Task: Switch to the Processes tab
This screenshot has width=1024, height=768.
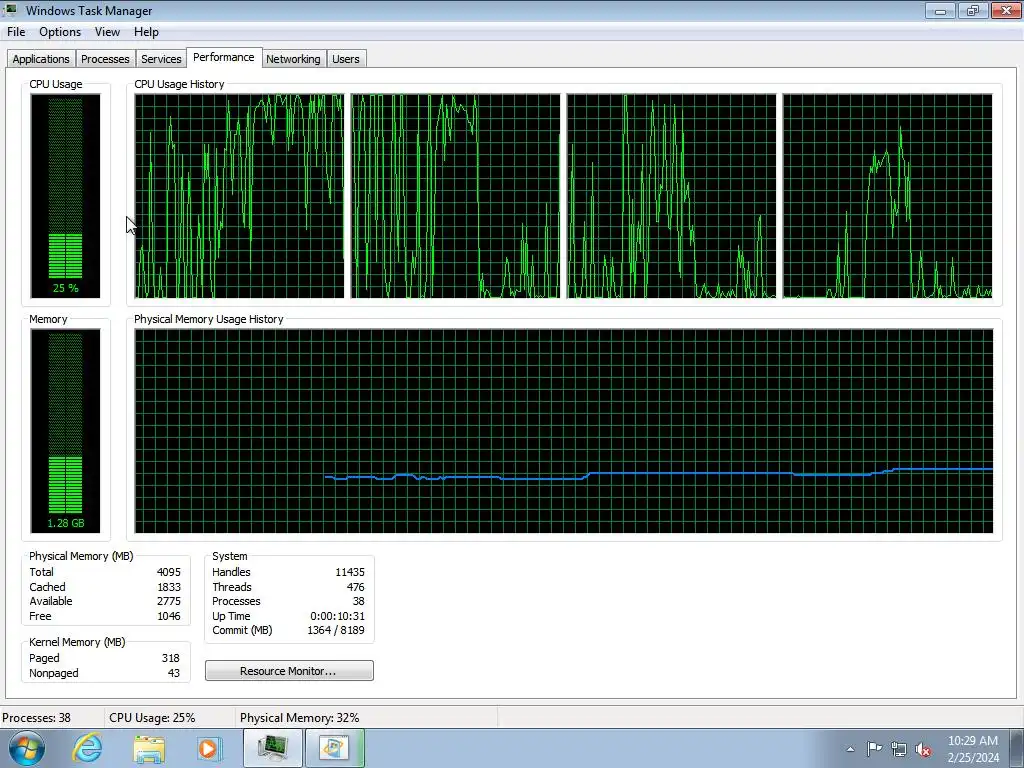Action: 105,59
